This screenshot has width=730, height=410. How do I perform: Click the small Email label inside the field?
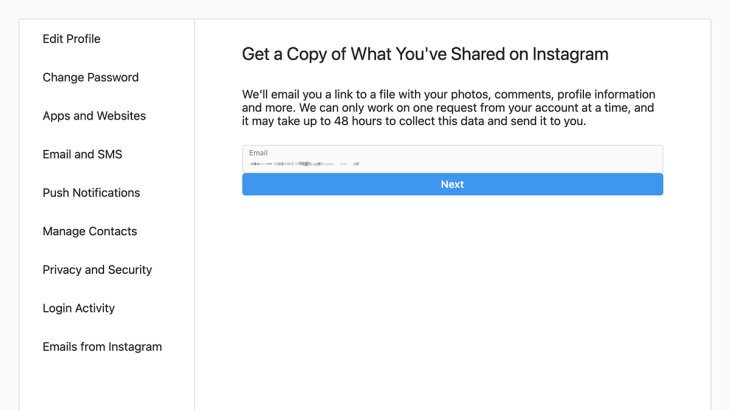pos(258,153)
